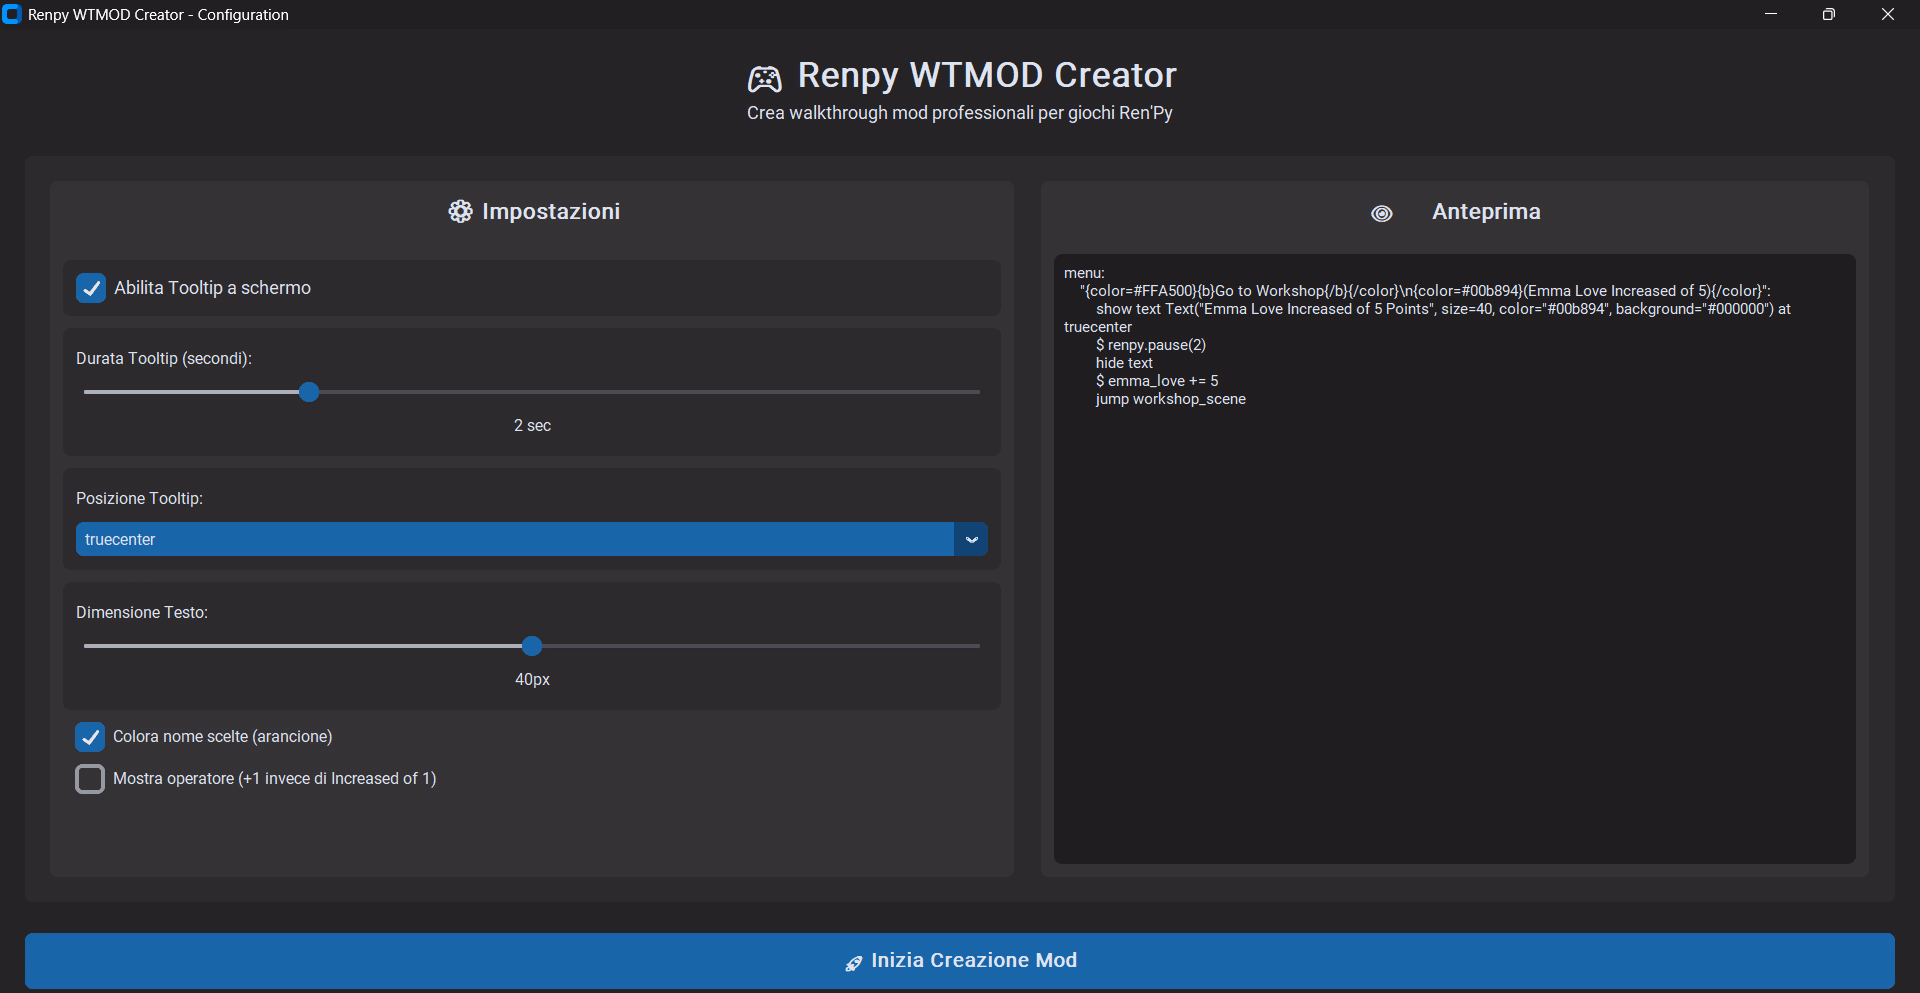Open the Posizione Tooltip dropdown arrow
Viewport: 1920px width, 993px height.
coord(971,540)
